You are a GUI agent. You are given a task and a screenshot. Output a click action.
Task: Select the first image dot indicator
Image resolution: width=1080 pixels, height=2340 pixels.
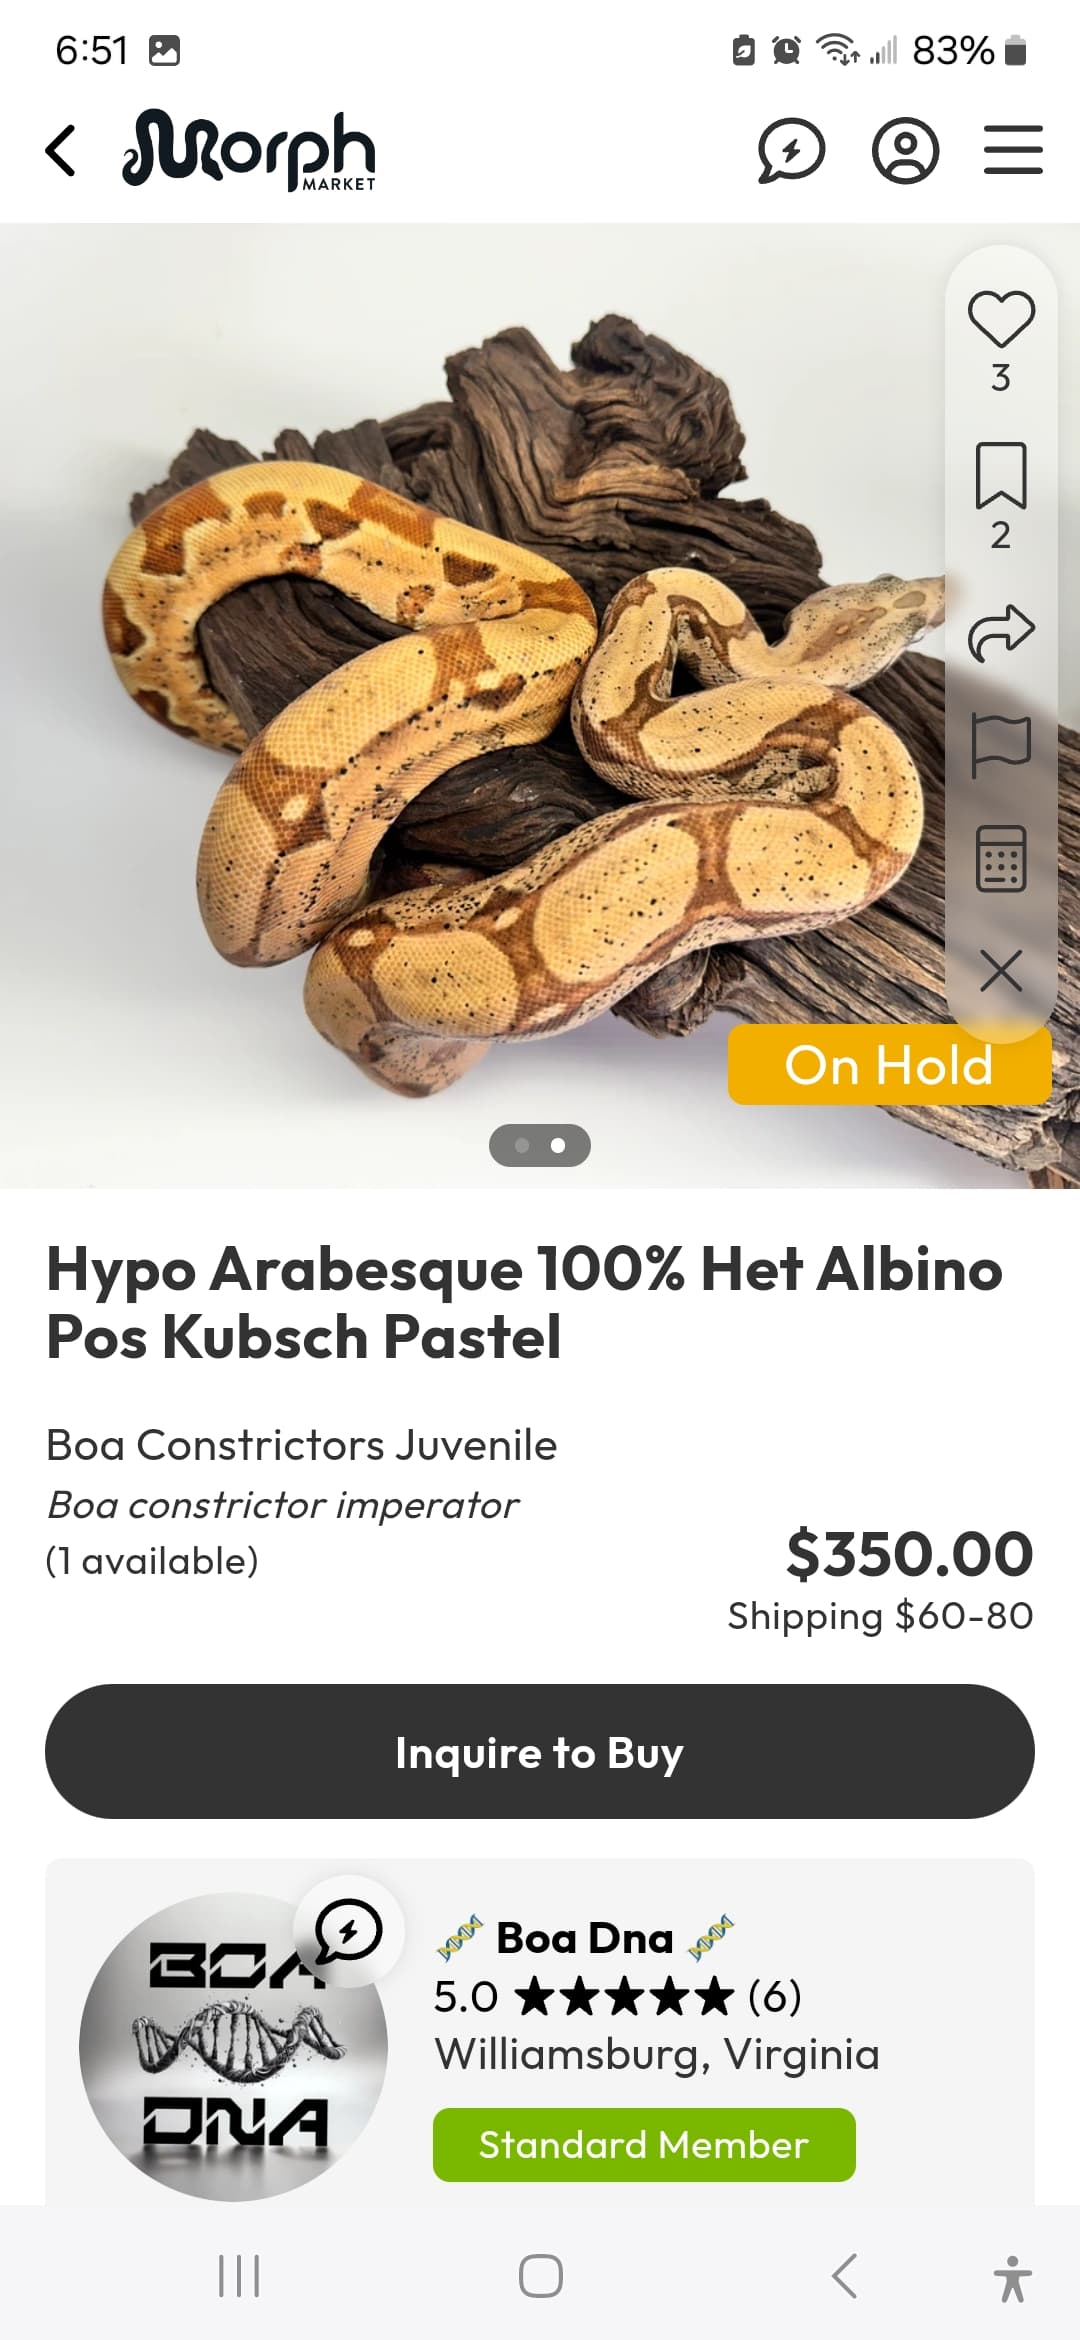click(x=522, y=1146)
